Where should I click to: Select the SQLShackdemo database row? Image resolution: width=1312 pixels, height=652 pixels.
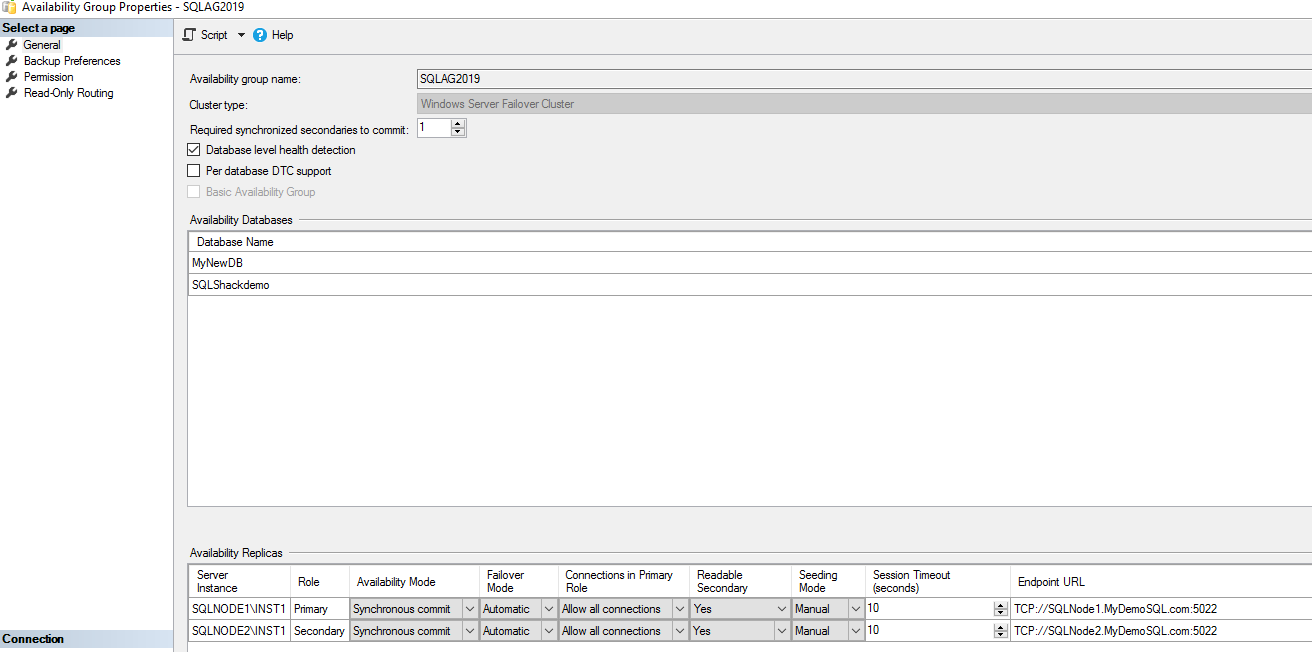(749, 285)
